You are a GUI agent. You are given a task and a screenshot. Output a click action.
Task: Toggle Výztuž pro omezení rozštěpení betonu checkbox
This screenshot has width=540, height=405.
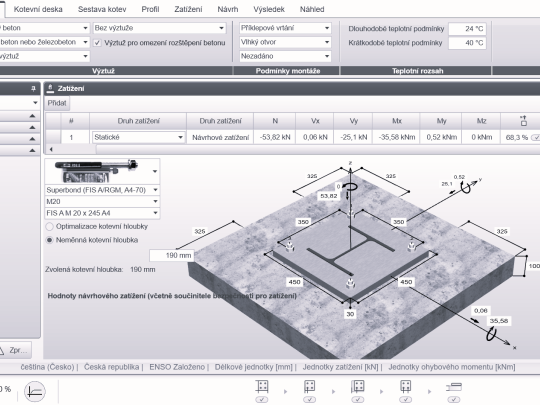[98, 43]
